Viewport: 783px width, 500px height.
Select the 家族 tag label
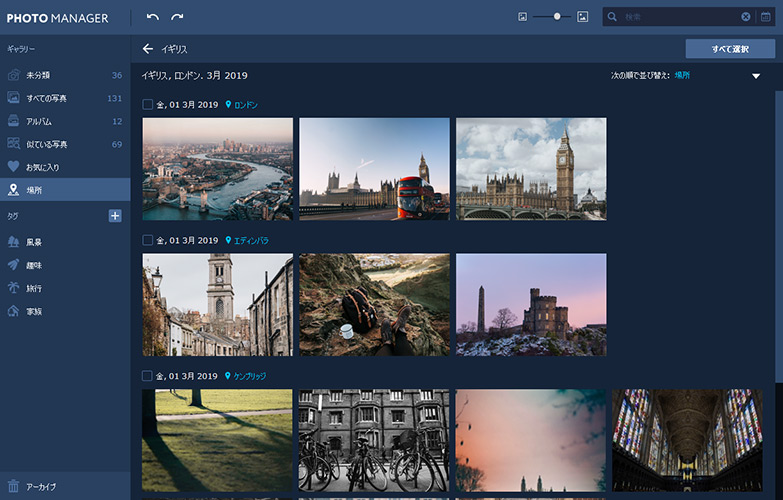(34, 311)
